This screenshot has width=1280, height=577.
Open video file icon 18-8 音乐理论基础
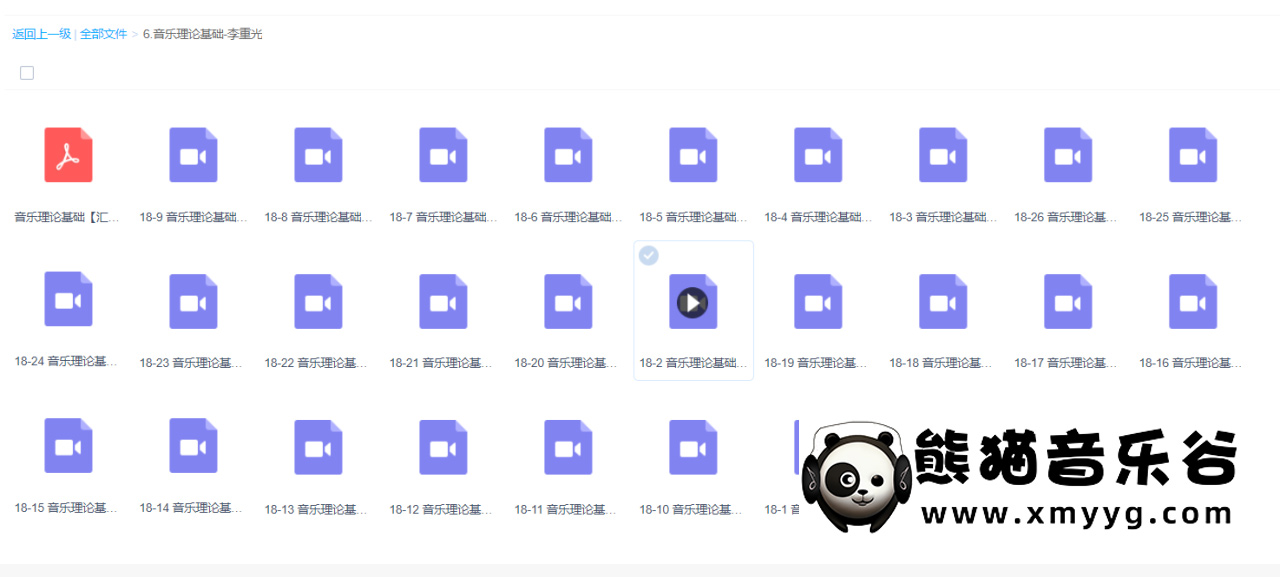coord(318,155)
